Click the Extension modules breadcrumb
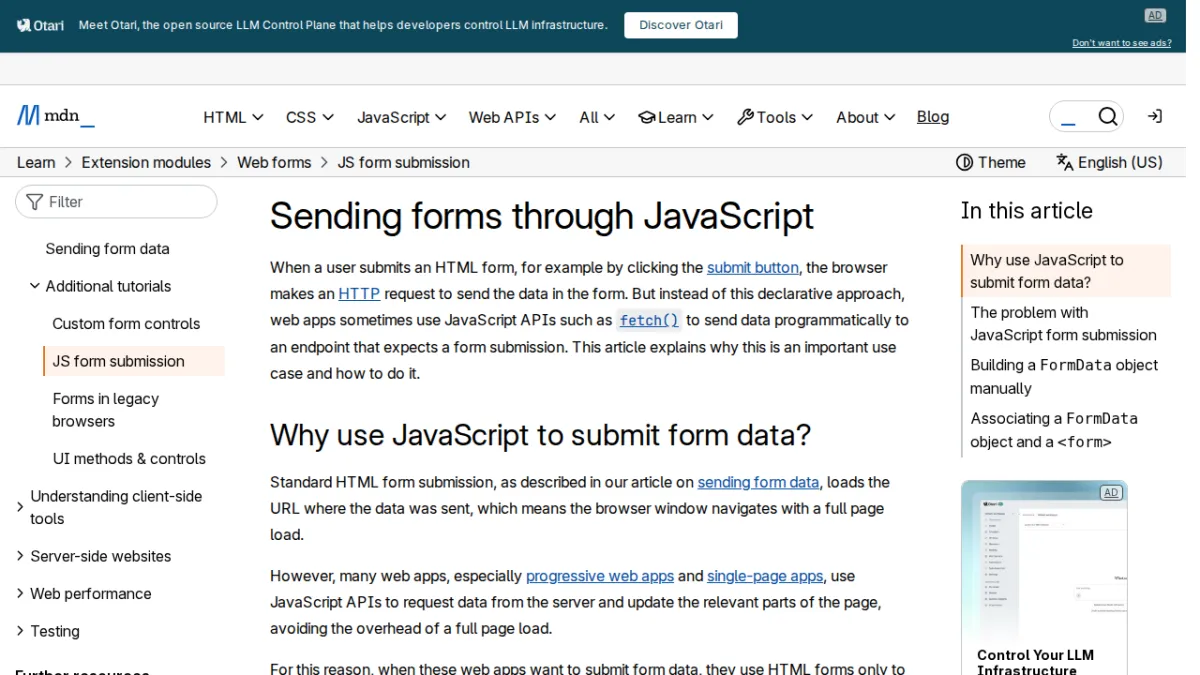Screen dimensions: 1200x675 coord(146,162)
